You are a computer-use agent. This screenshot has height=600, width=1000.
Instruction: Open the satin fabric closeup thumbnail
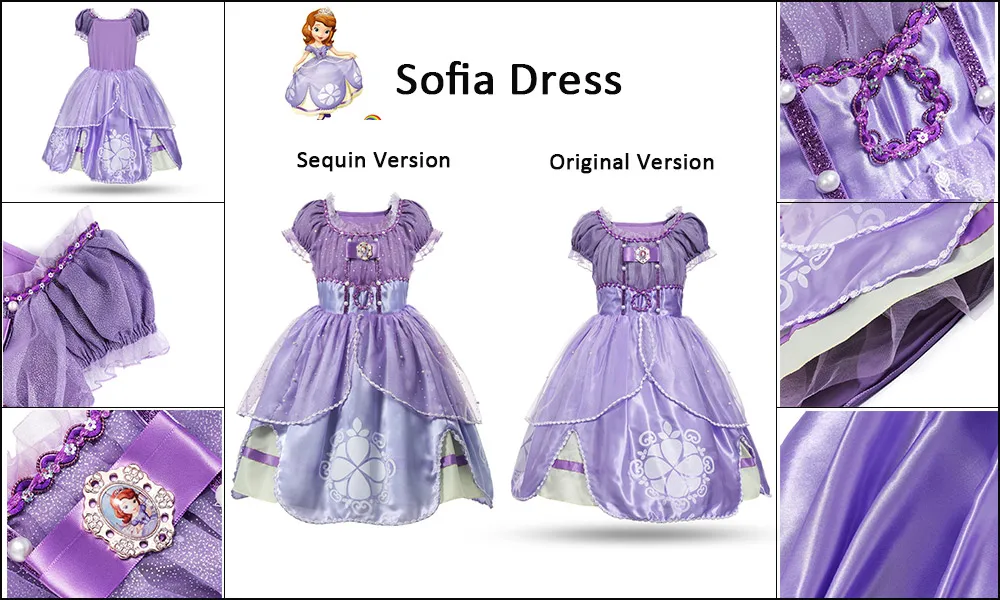(x=887, y=504)
